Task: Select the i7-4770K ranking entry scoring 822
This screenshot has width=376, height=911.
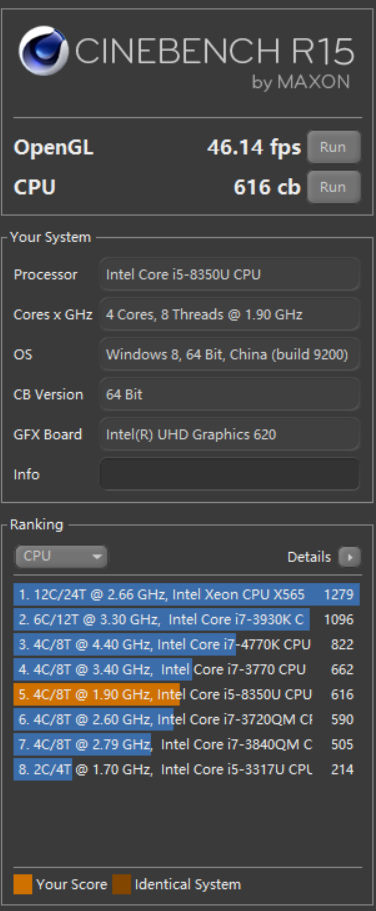Action: tap(187, 644)
